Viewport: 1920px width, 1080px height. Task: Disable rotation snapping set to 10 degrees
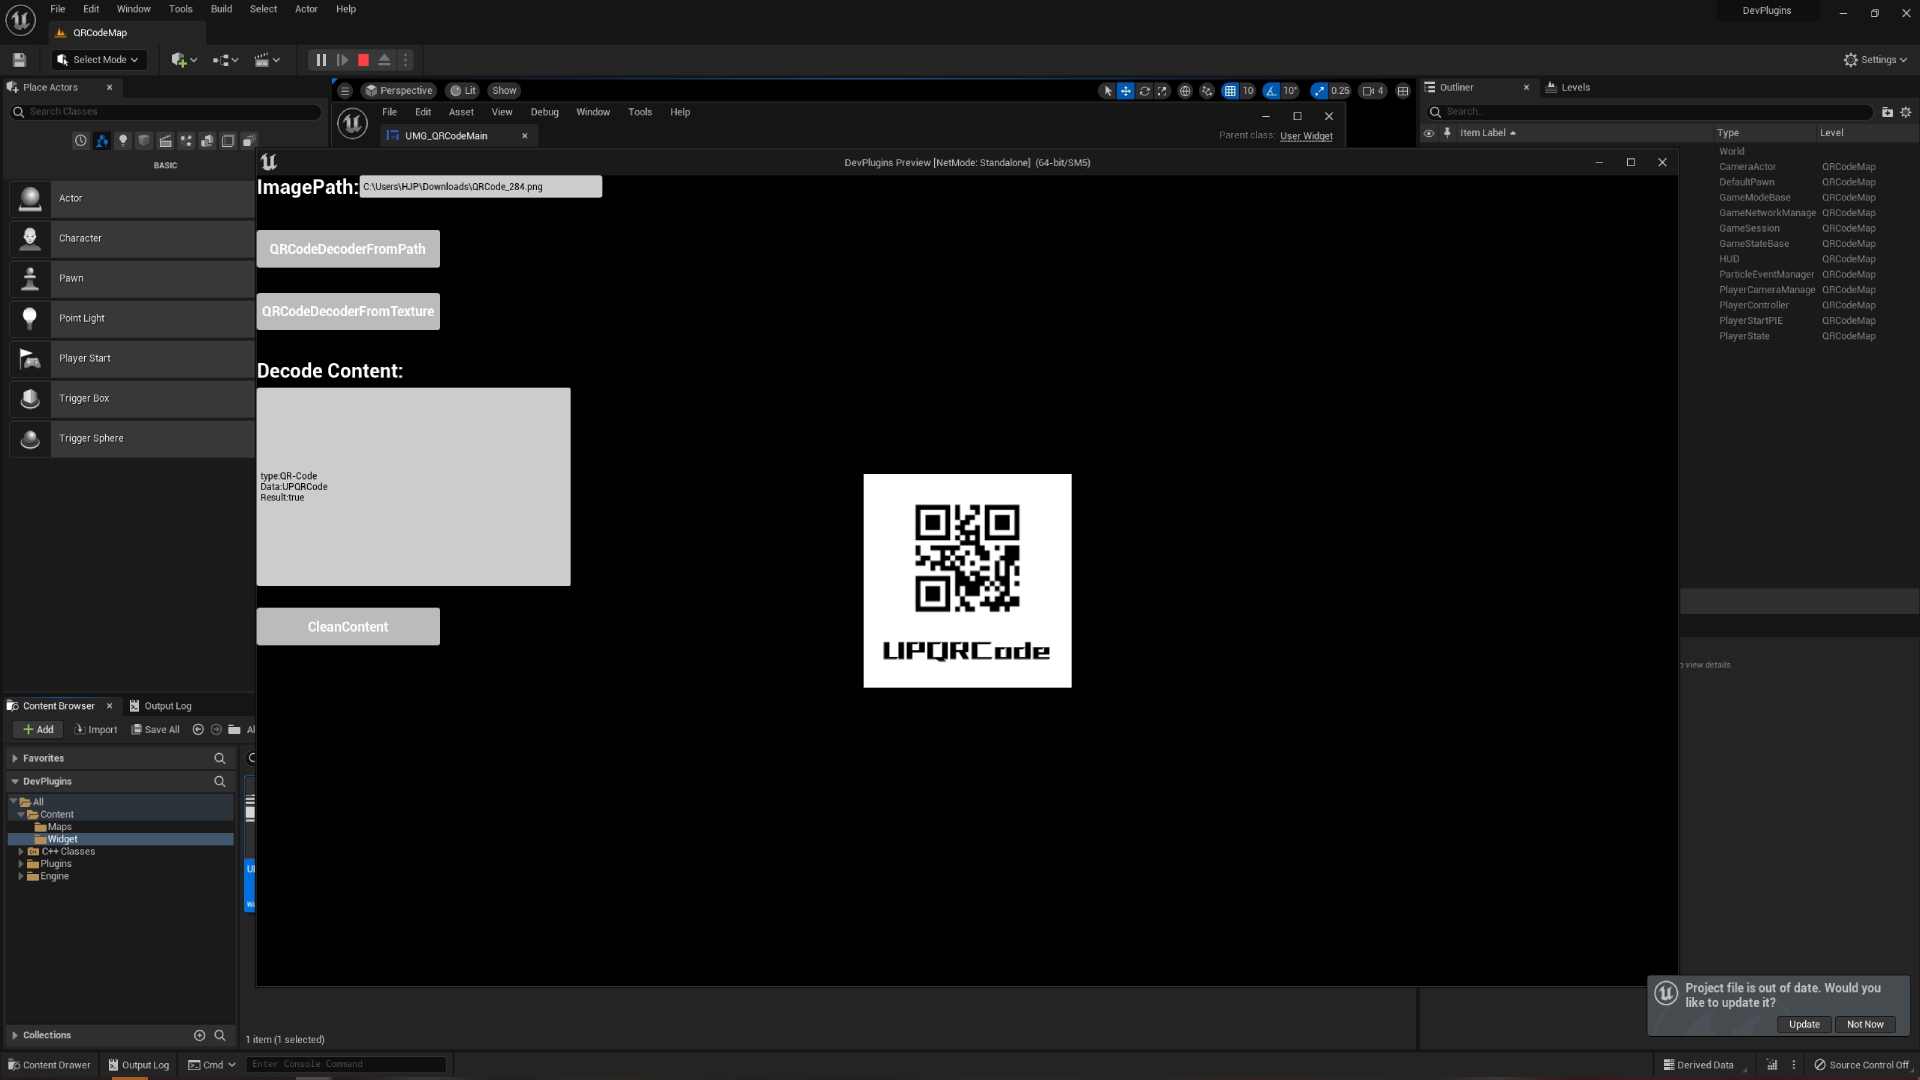1272,90
